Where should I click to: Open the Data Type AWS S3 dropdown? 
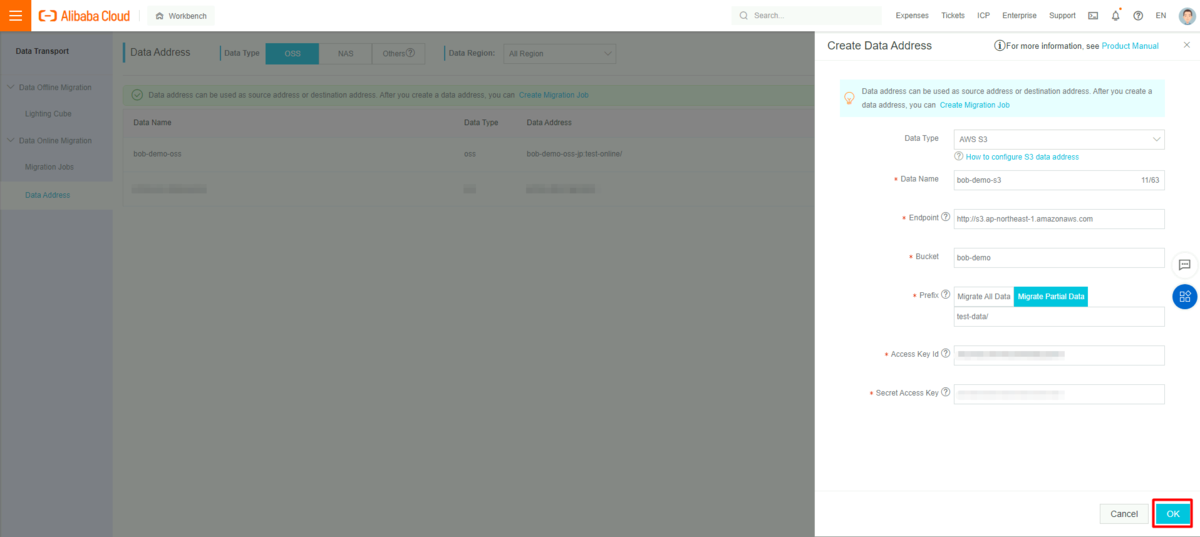[x=1059, y=139]
